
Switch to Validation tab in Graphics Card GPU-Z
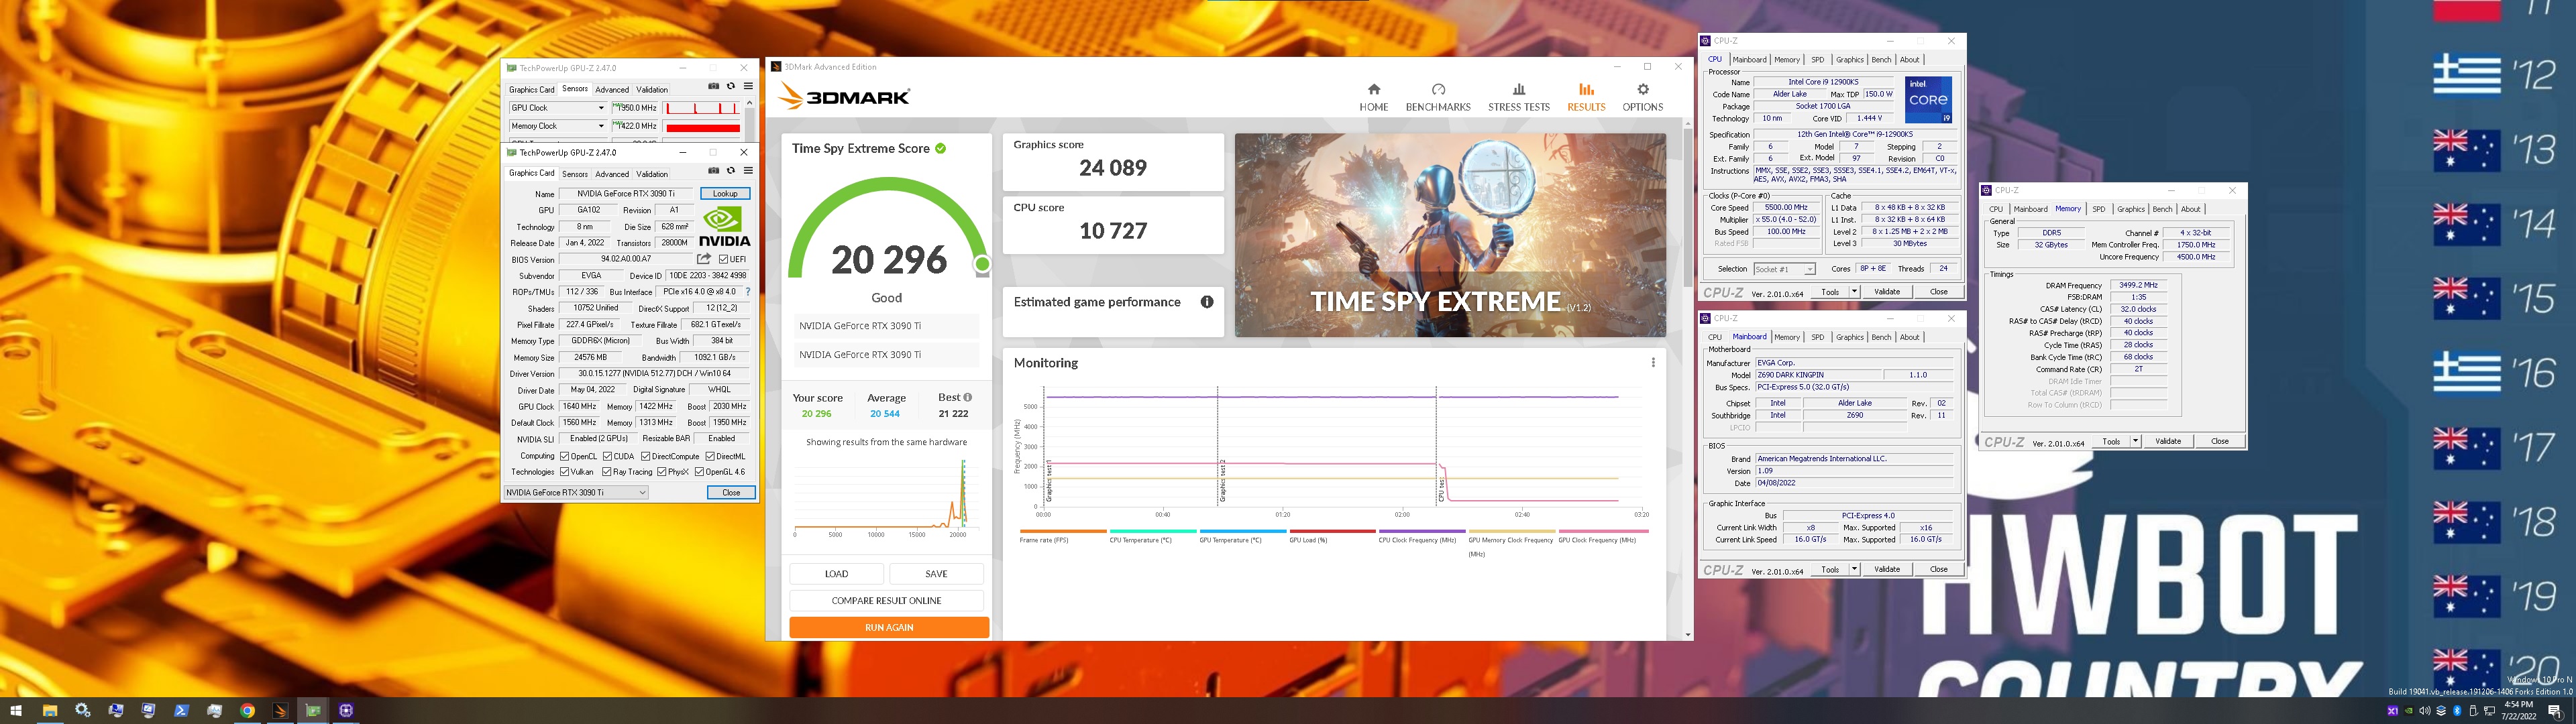652,174
